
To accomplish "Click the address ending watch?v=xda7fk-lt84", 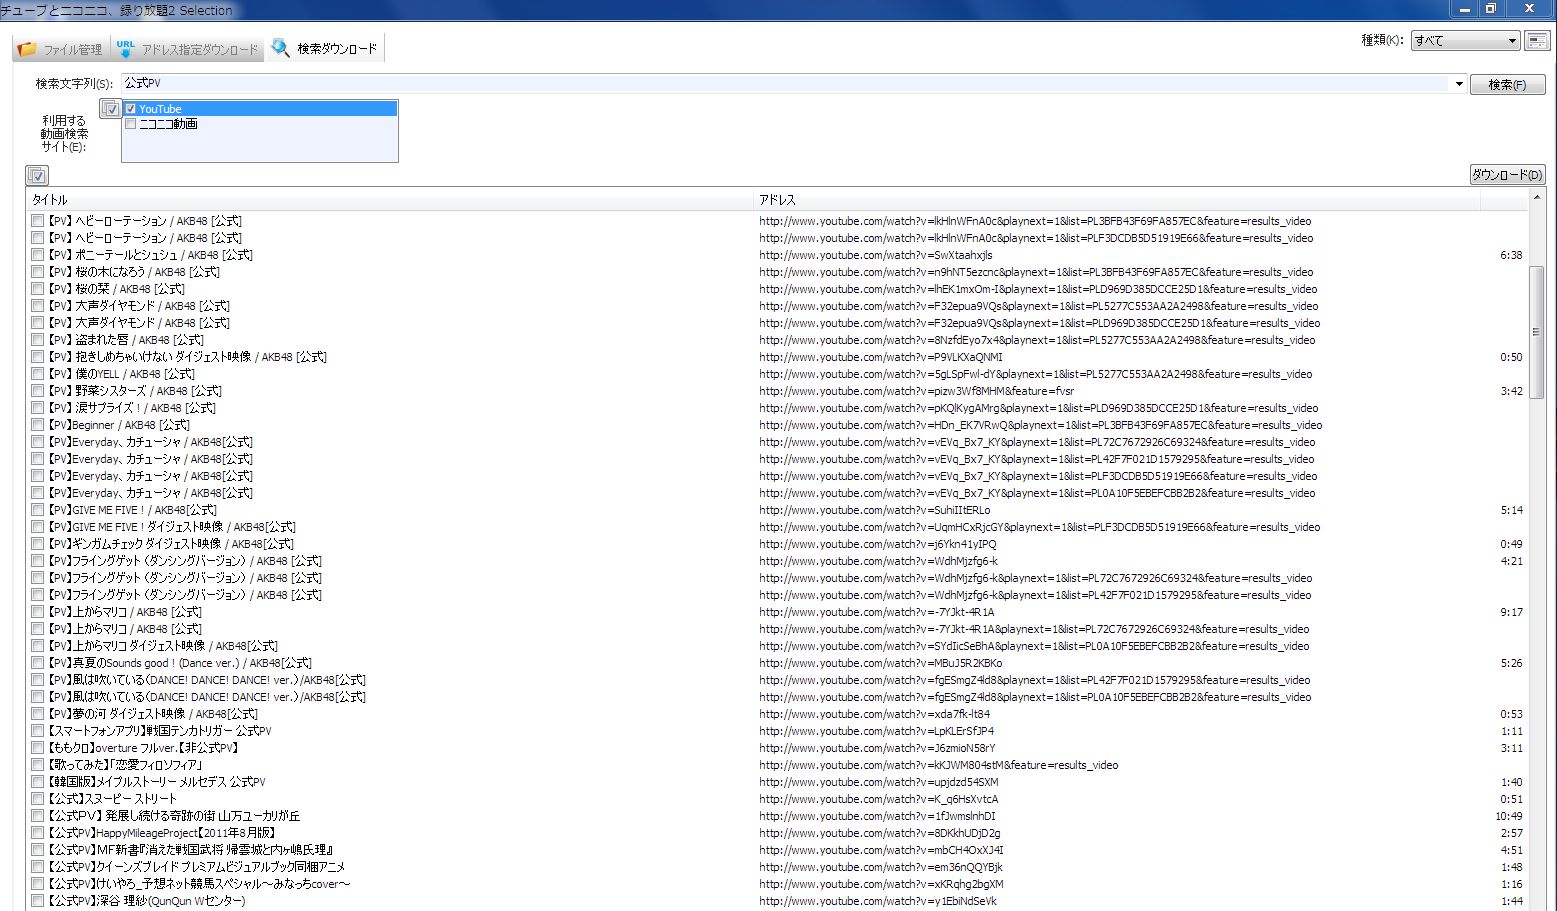I will pyautogui.click(x=875, y=714).
